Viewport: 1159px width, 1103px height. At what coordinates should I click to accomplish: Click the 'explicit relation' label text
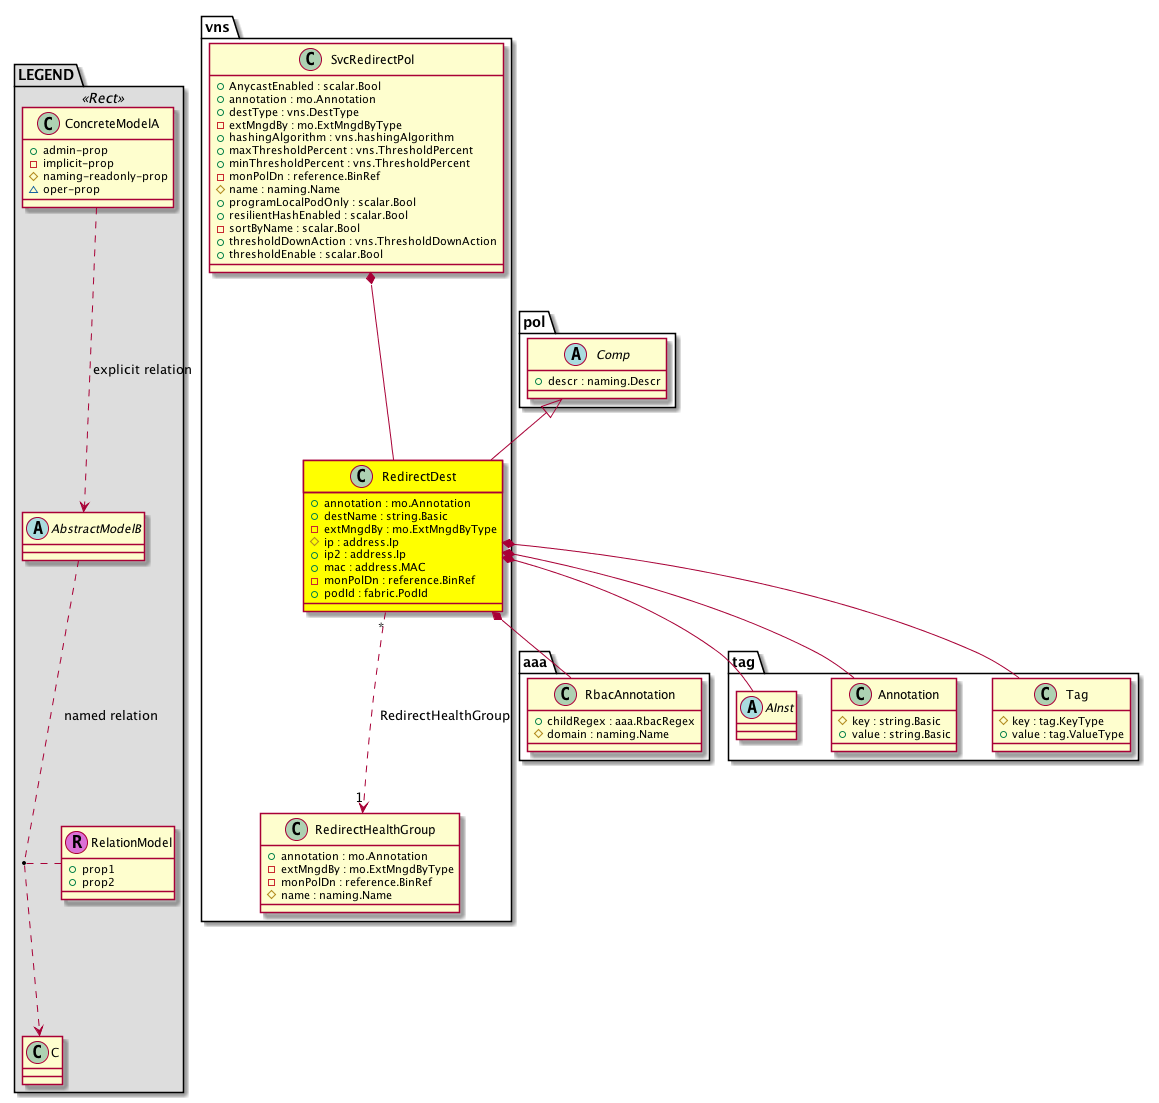click(142, 370)
